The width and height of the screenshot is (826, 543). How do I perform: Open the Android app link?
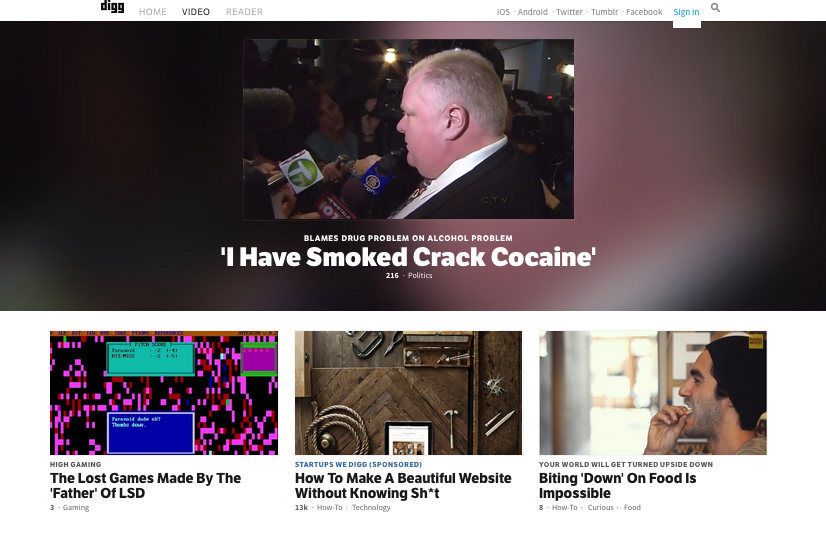(533, 12)
